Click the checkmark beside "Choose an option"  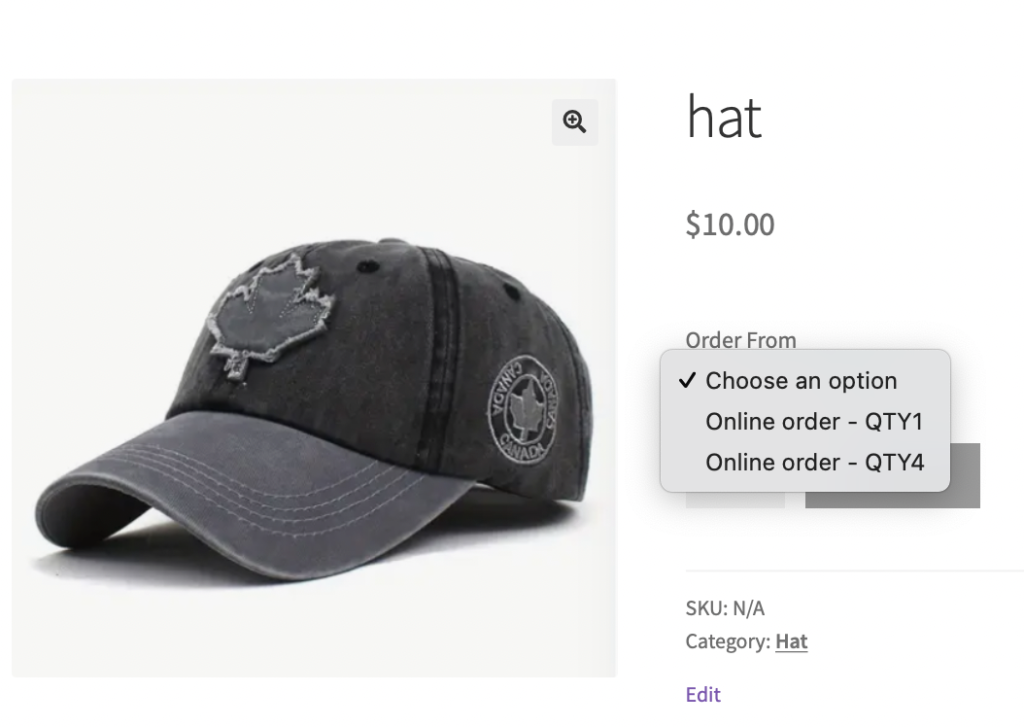(687, 381)
